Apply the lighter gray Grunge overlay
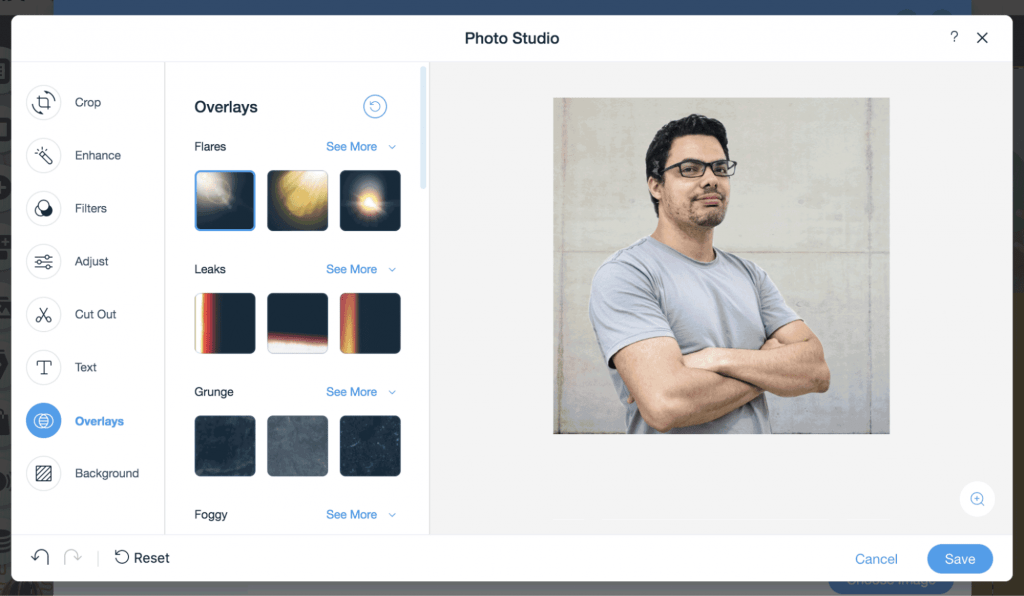1024x596 pixels. click(x=297, y=446)
